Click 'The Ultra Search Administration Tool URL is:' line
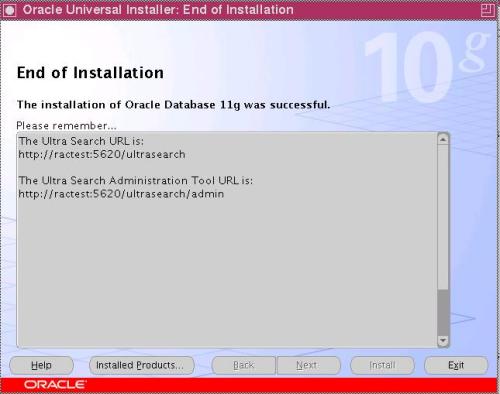500x394 pixels. click(136, 181)
